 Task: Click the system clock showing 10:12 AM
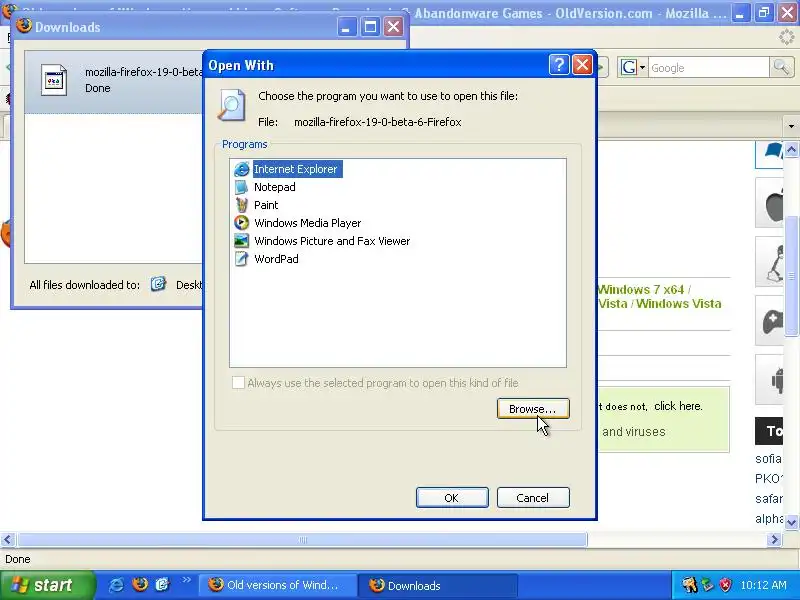tap(763, 585)
